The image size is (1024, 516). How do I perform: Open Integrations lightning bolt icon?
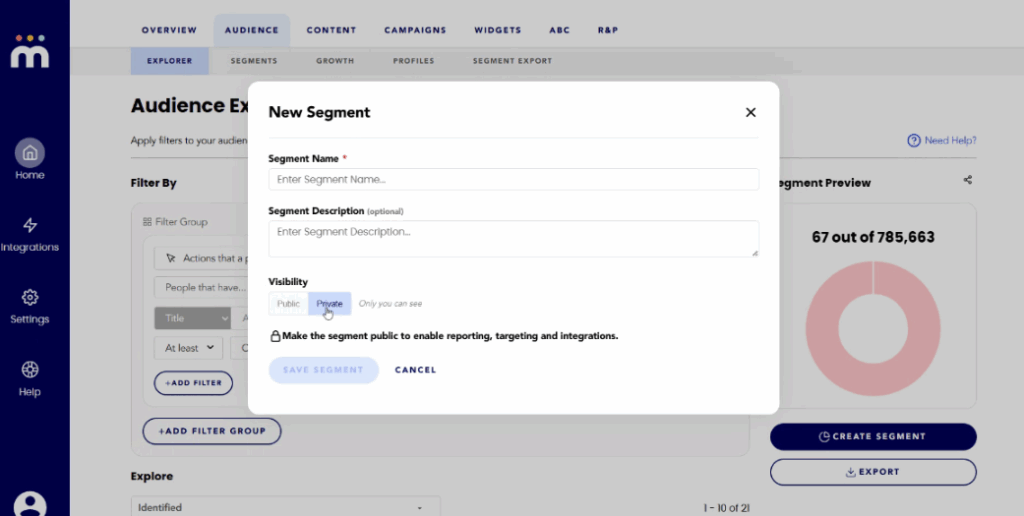(30, 226)
